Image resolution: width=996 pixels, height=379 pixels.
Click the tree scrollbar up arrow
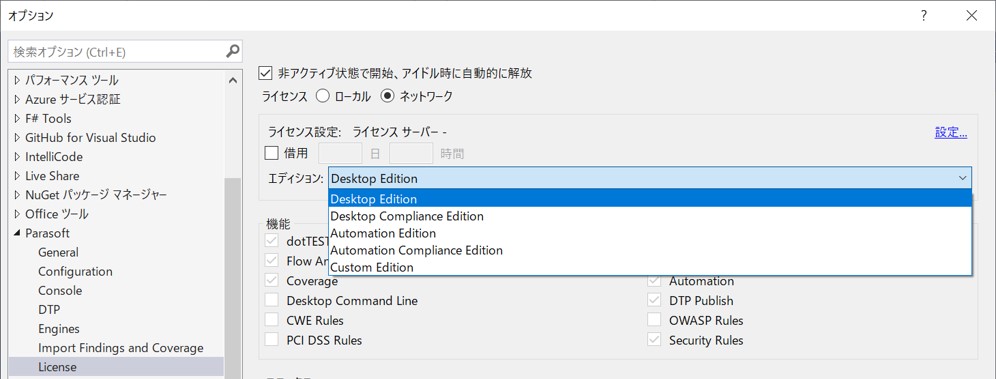coord(232,81)
